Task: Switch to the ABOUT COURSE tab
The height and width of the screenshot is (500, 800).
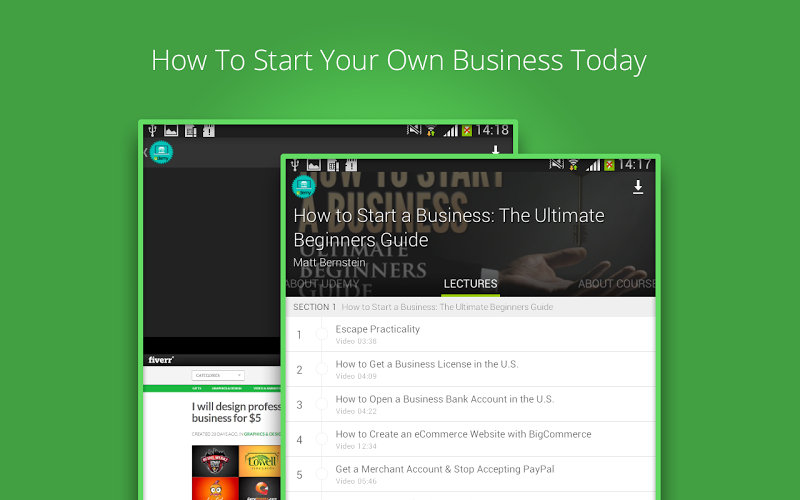Action: 616,284
